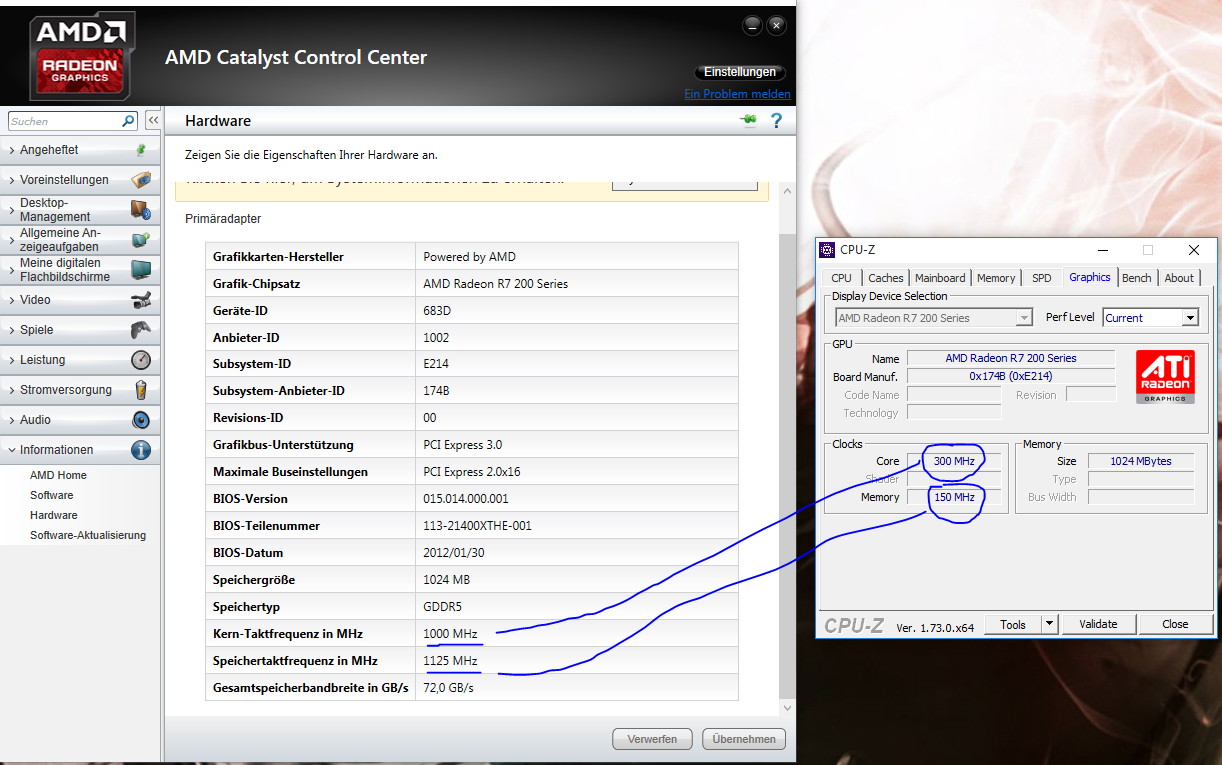
Task: Expand the Voreinstellungen section
Action: 12,180
